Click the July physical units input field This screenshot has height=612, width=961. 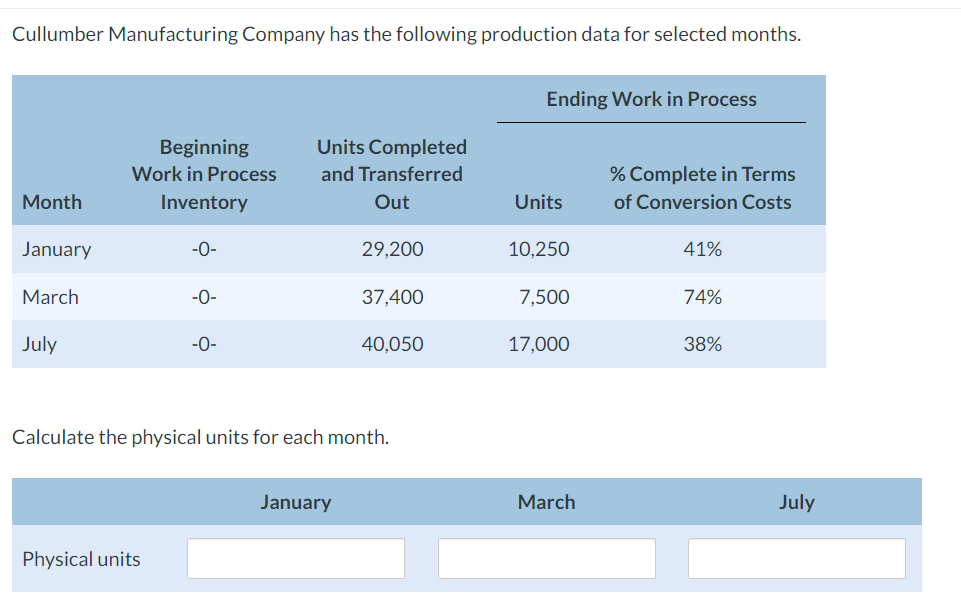[x=796, y=558]
